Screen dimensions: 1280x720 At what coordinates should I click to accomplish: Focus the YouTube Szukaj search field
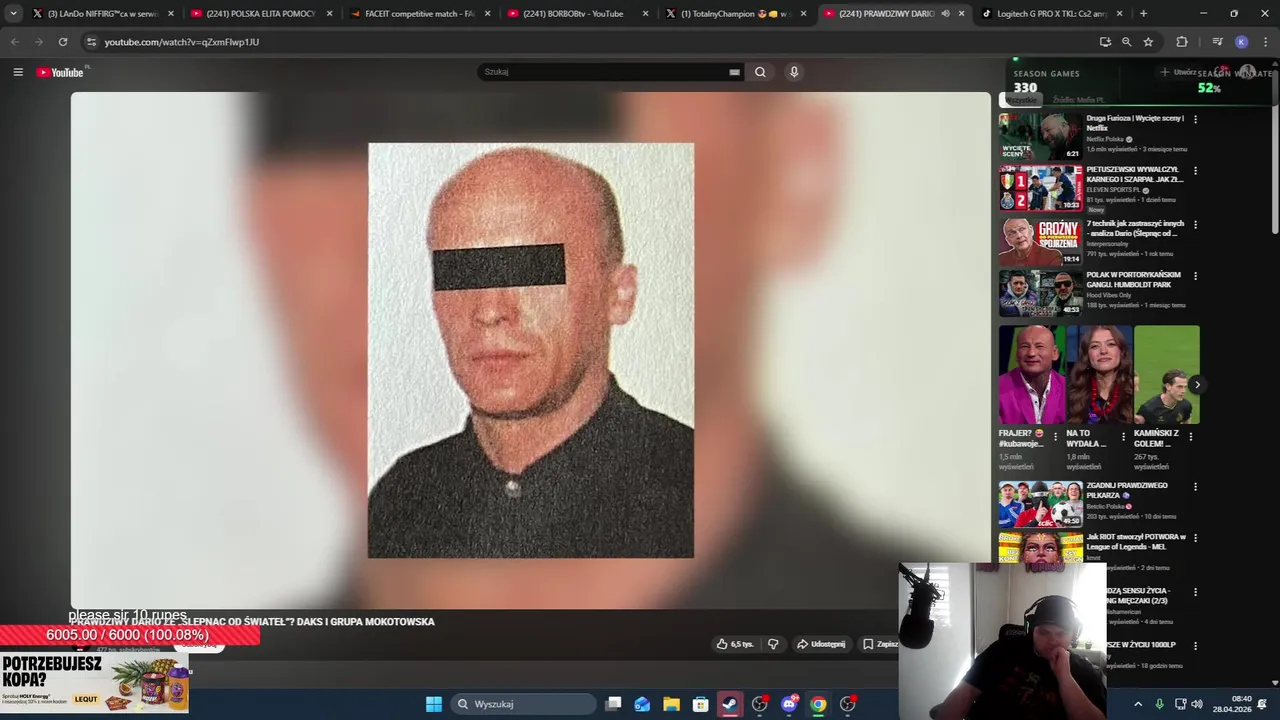pyautogui.click(x=605, y=72)
